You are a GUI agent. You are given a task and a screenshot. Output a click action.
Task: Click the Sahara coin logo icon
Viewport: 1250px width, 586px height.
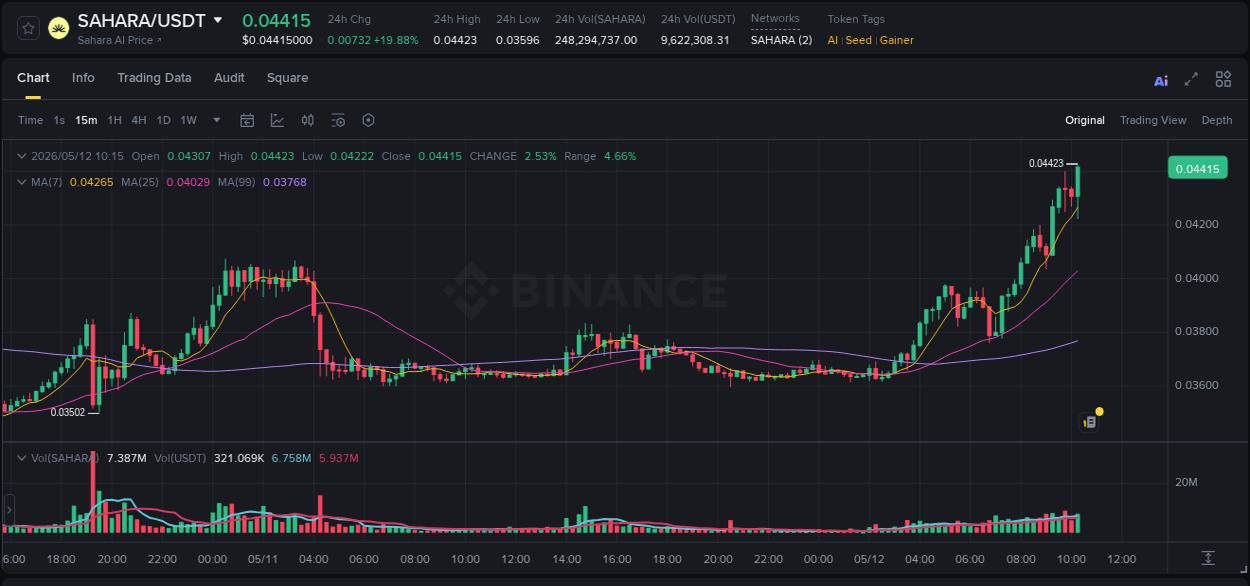(59, 28)
